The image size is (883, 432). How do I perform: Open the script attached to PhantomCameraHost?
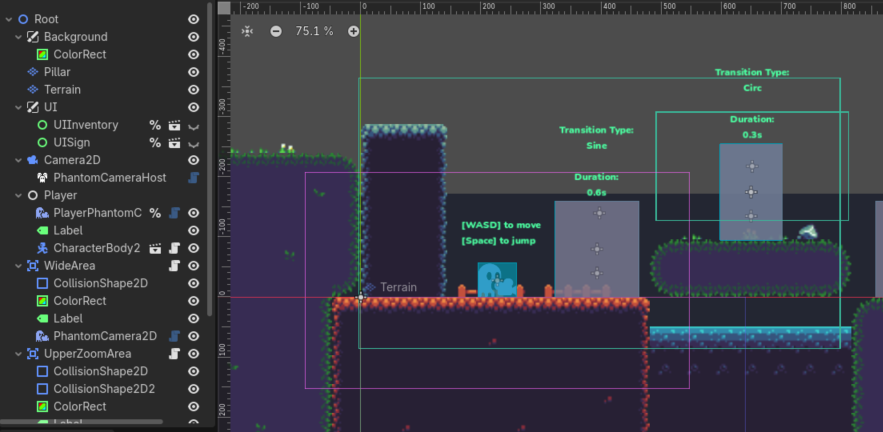click(193, 178)
